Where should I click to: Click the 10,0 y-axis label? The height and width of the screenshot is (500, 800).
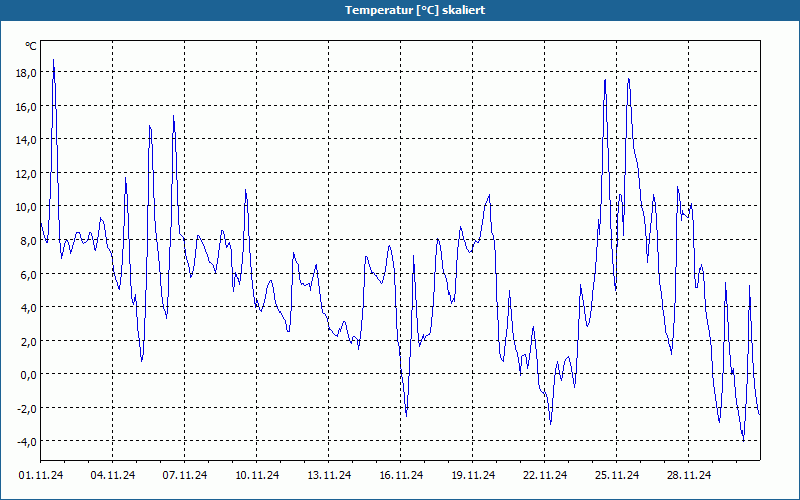pos(26,207)
